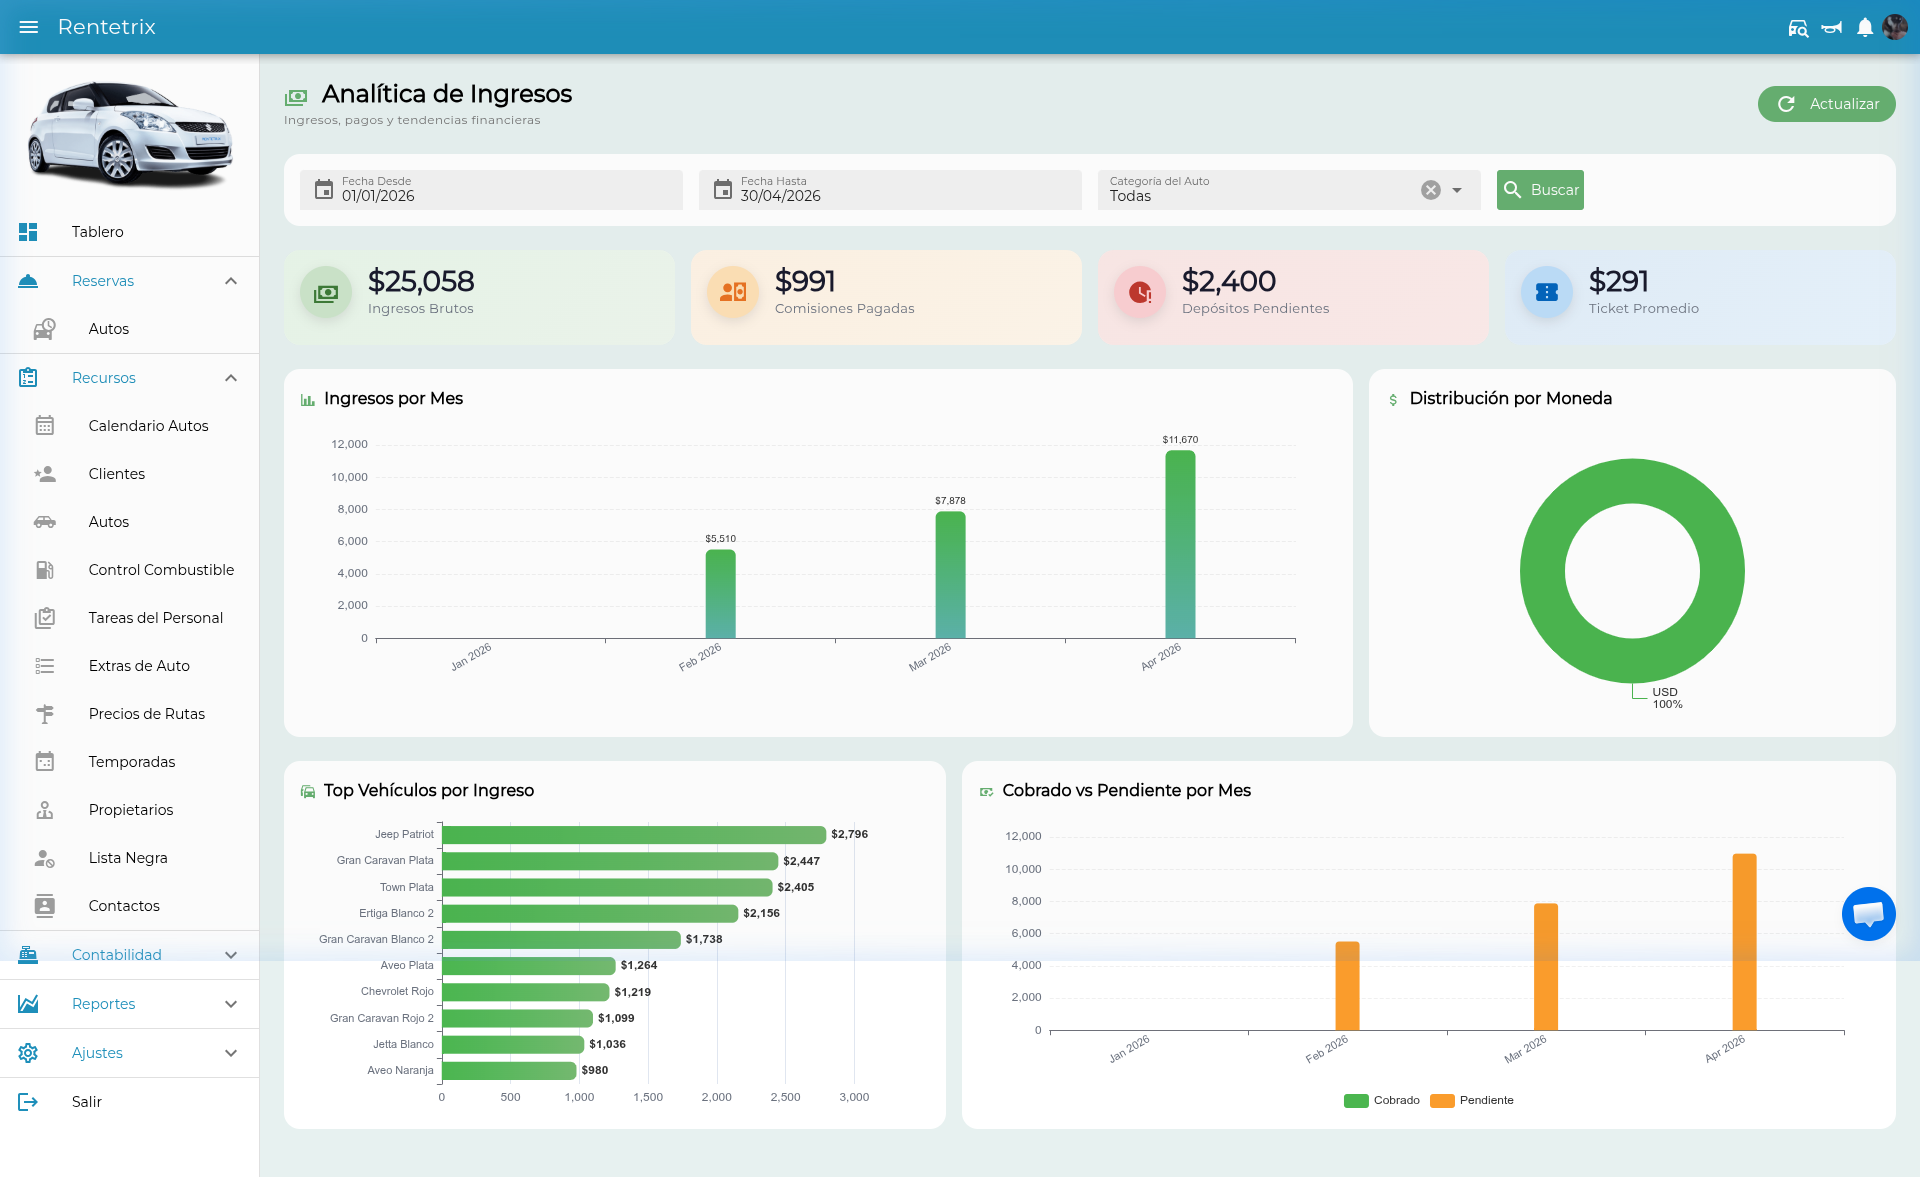Click the Reservas bell icon

pyautogui.click(x=28, y=281)
